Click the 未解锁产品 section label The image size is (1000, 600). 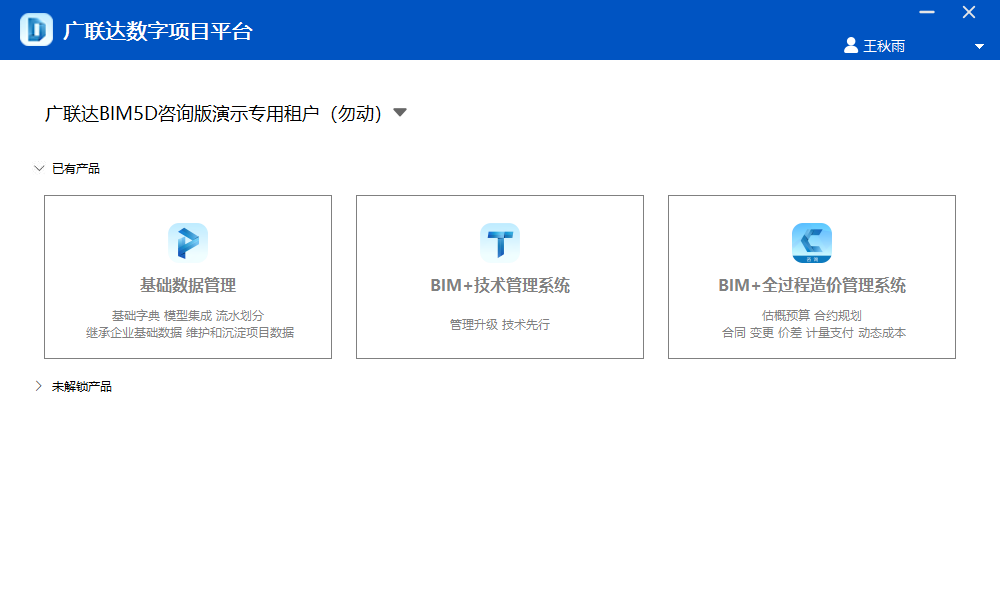(x=82, y=386)
